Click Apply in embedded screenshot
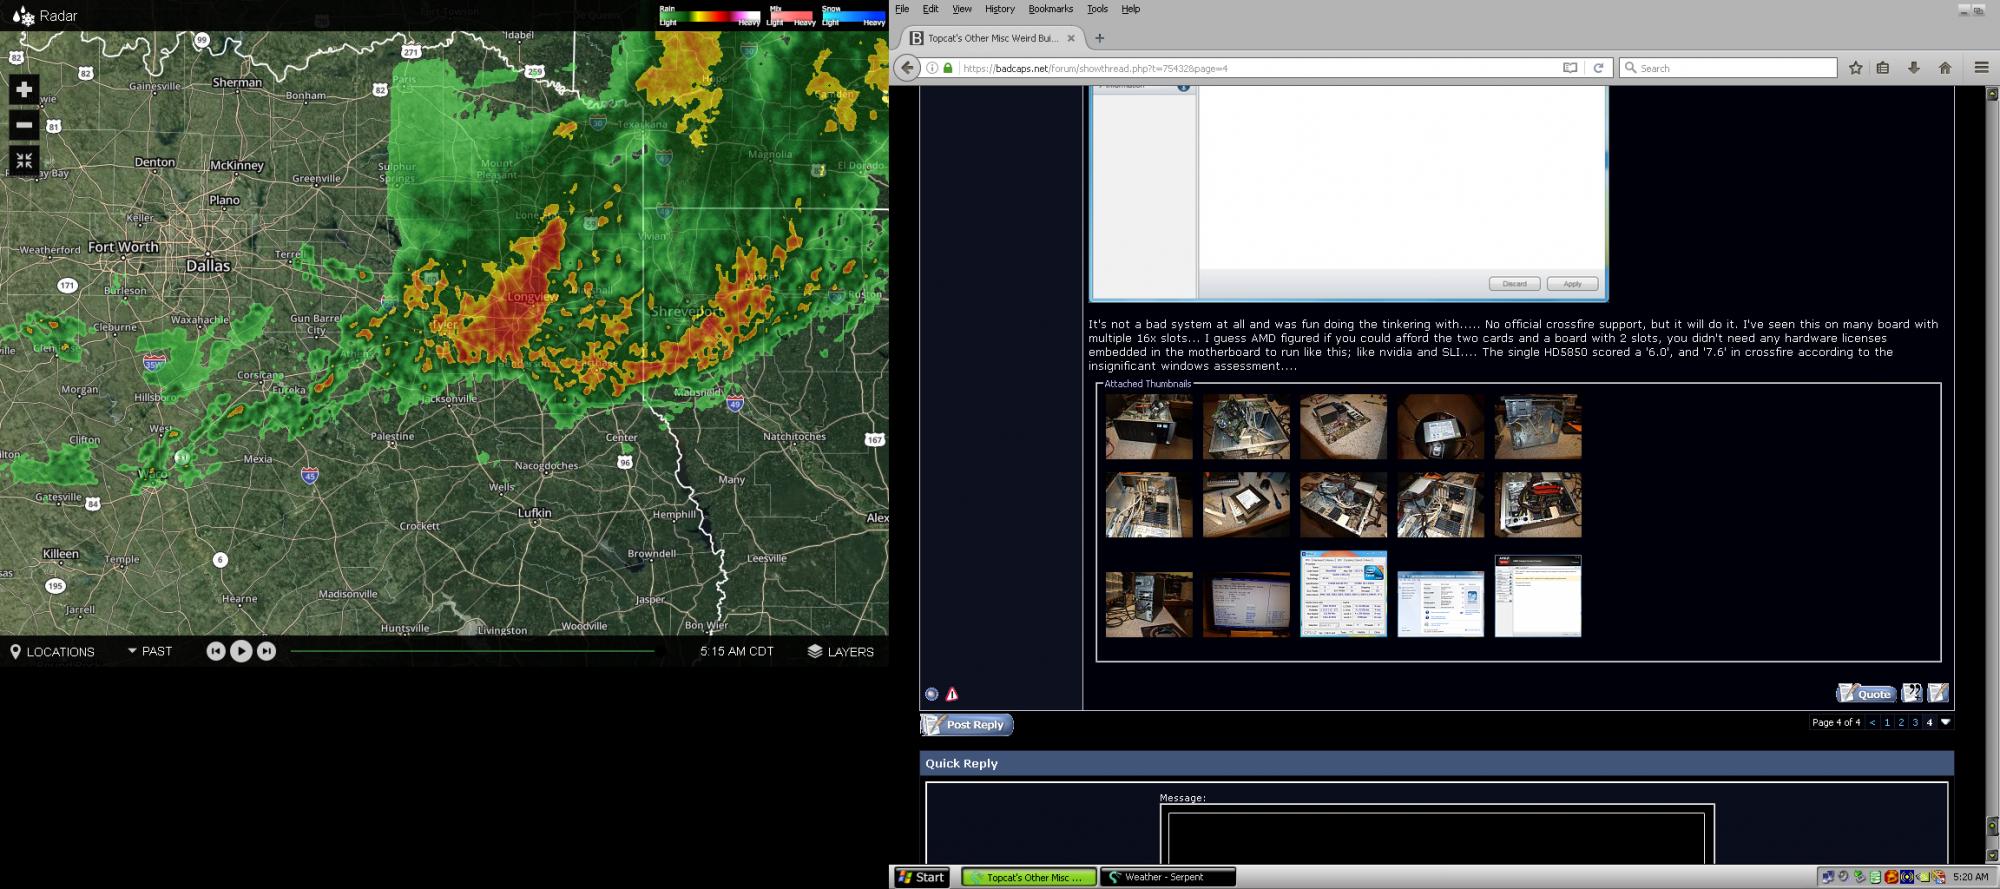The height and width of the screenshot is (889, 2000). [x=1572, y=284]
